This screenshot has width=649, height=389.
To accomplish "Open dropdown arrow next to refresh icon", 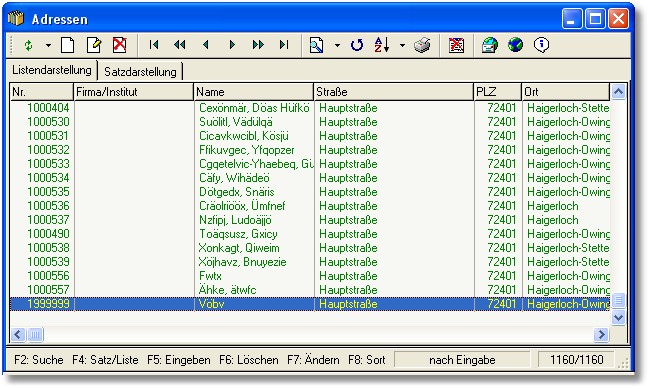I will [48, 45].
